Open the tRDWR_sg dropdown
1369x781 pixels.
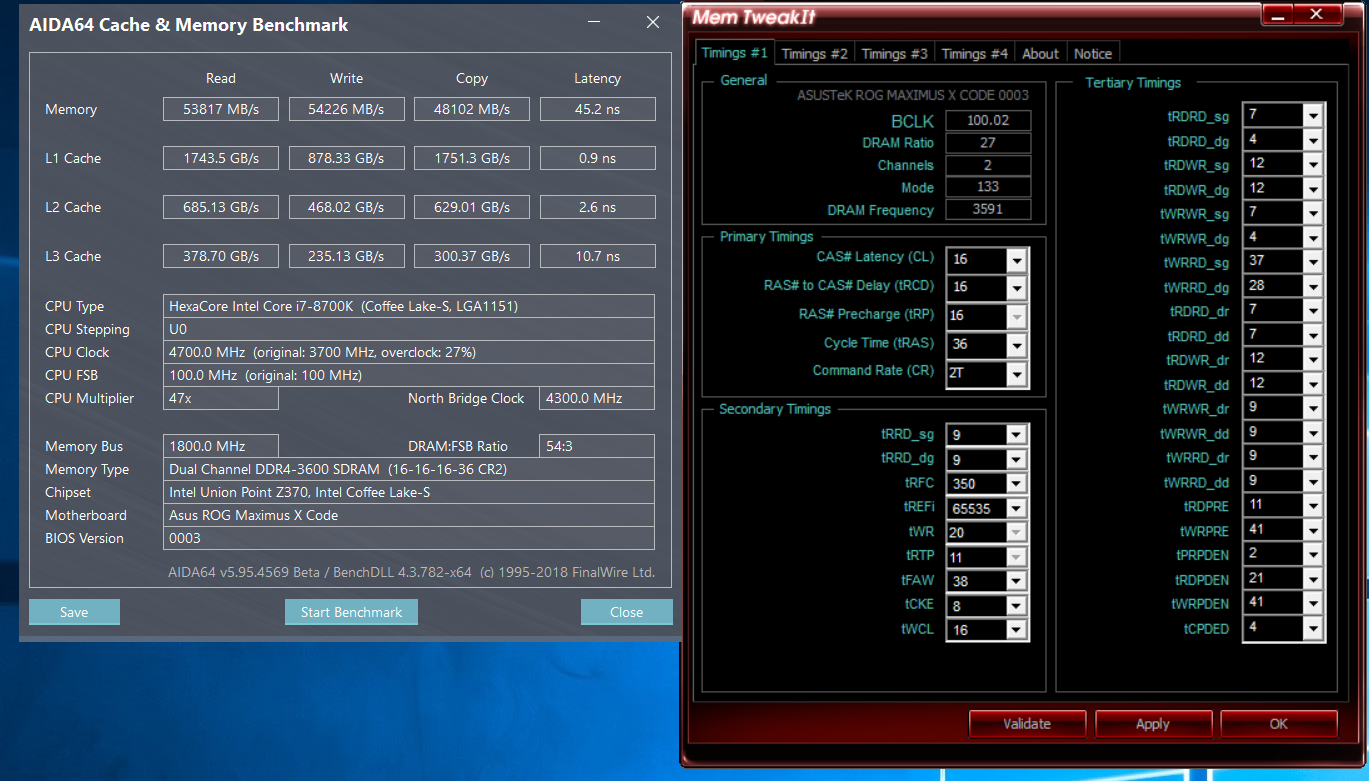1313,164
